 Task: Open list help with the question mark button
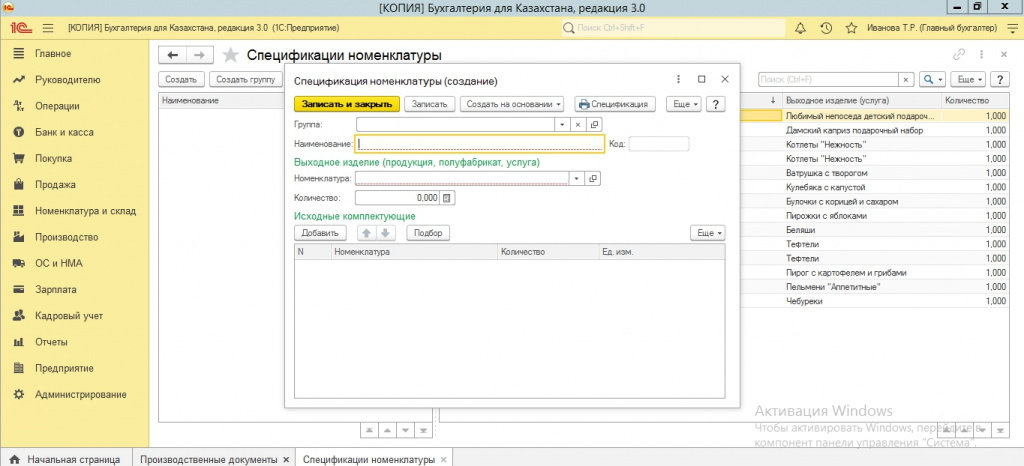1000,79
